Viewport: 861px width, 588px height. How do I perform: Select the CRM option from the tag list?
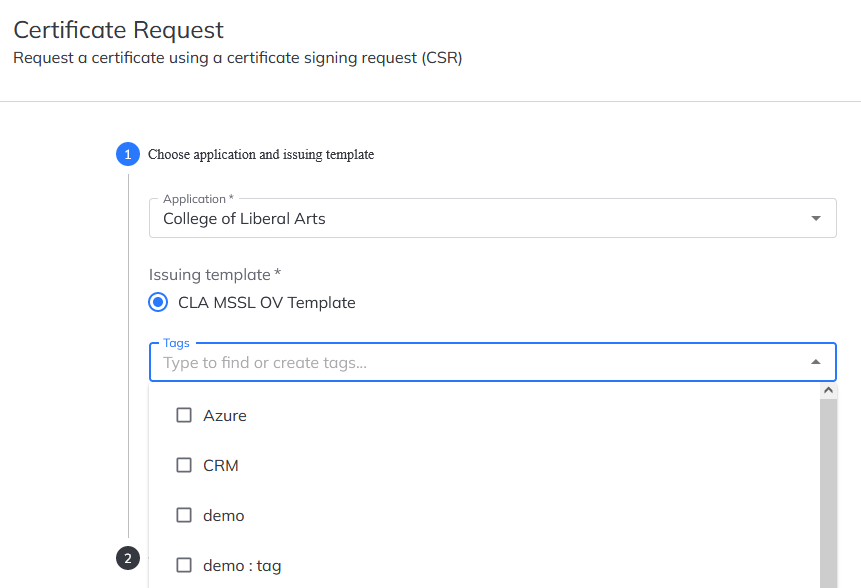click(221, 465)
